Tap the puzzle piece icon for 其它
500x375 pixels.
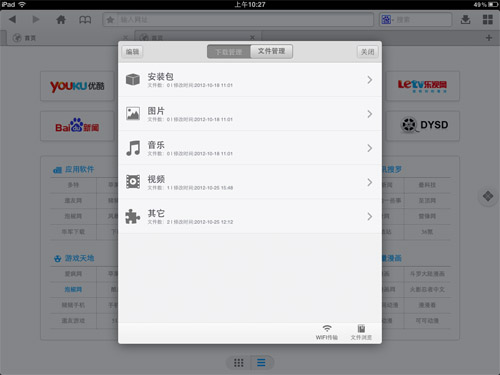(133, 216)
